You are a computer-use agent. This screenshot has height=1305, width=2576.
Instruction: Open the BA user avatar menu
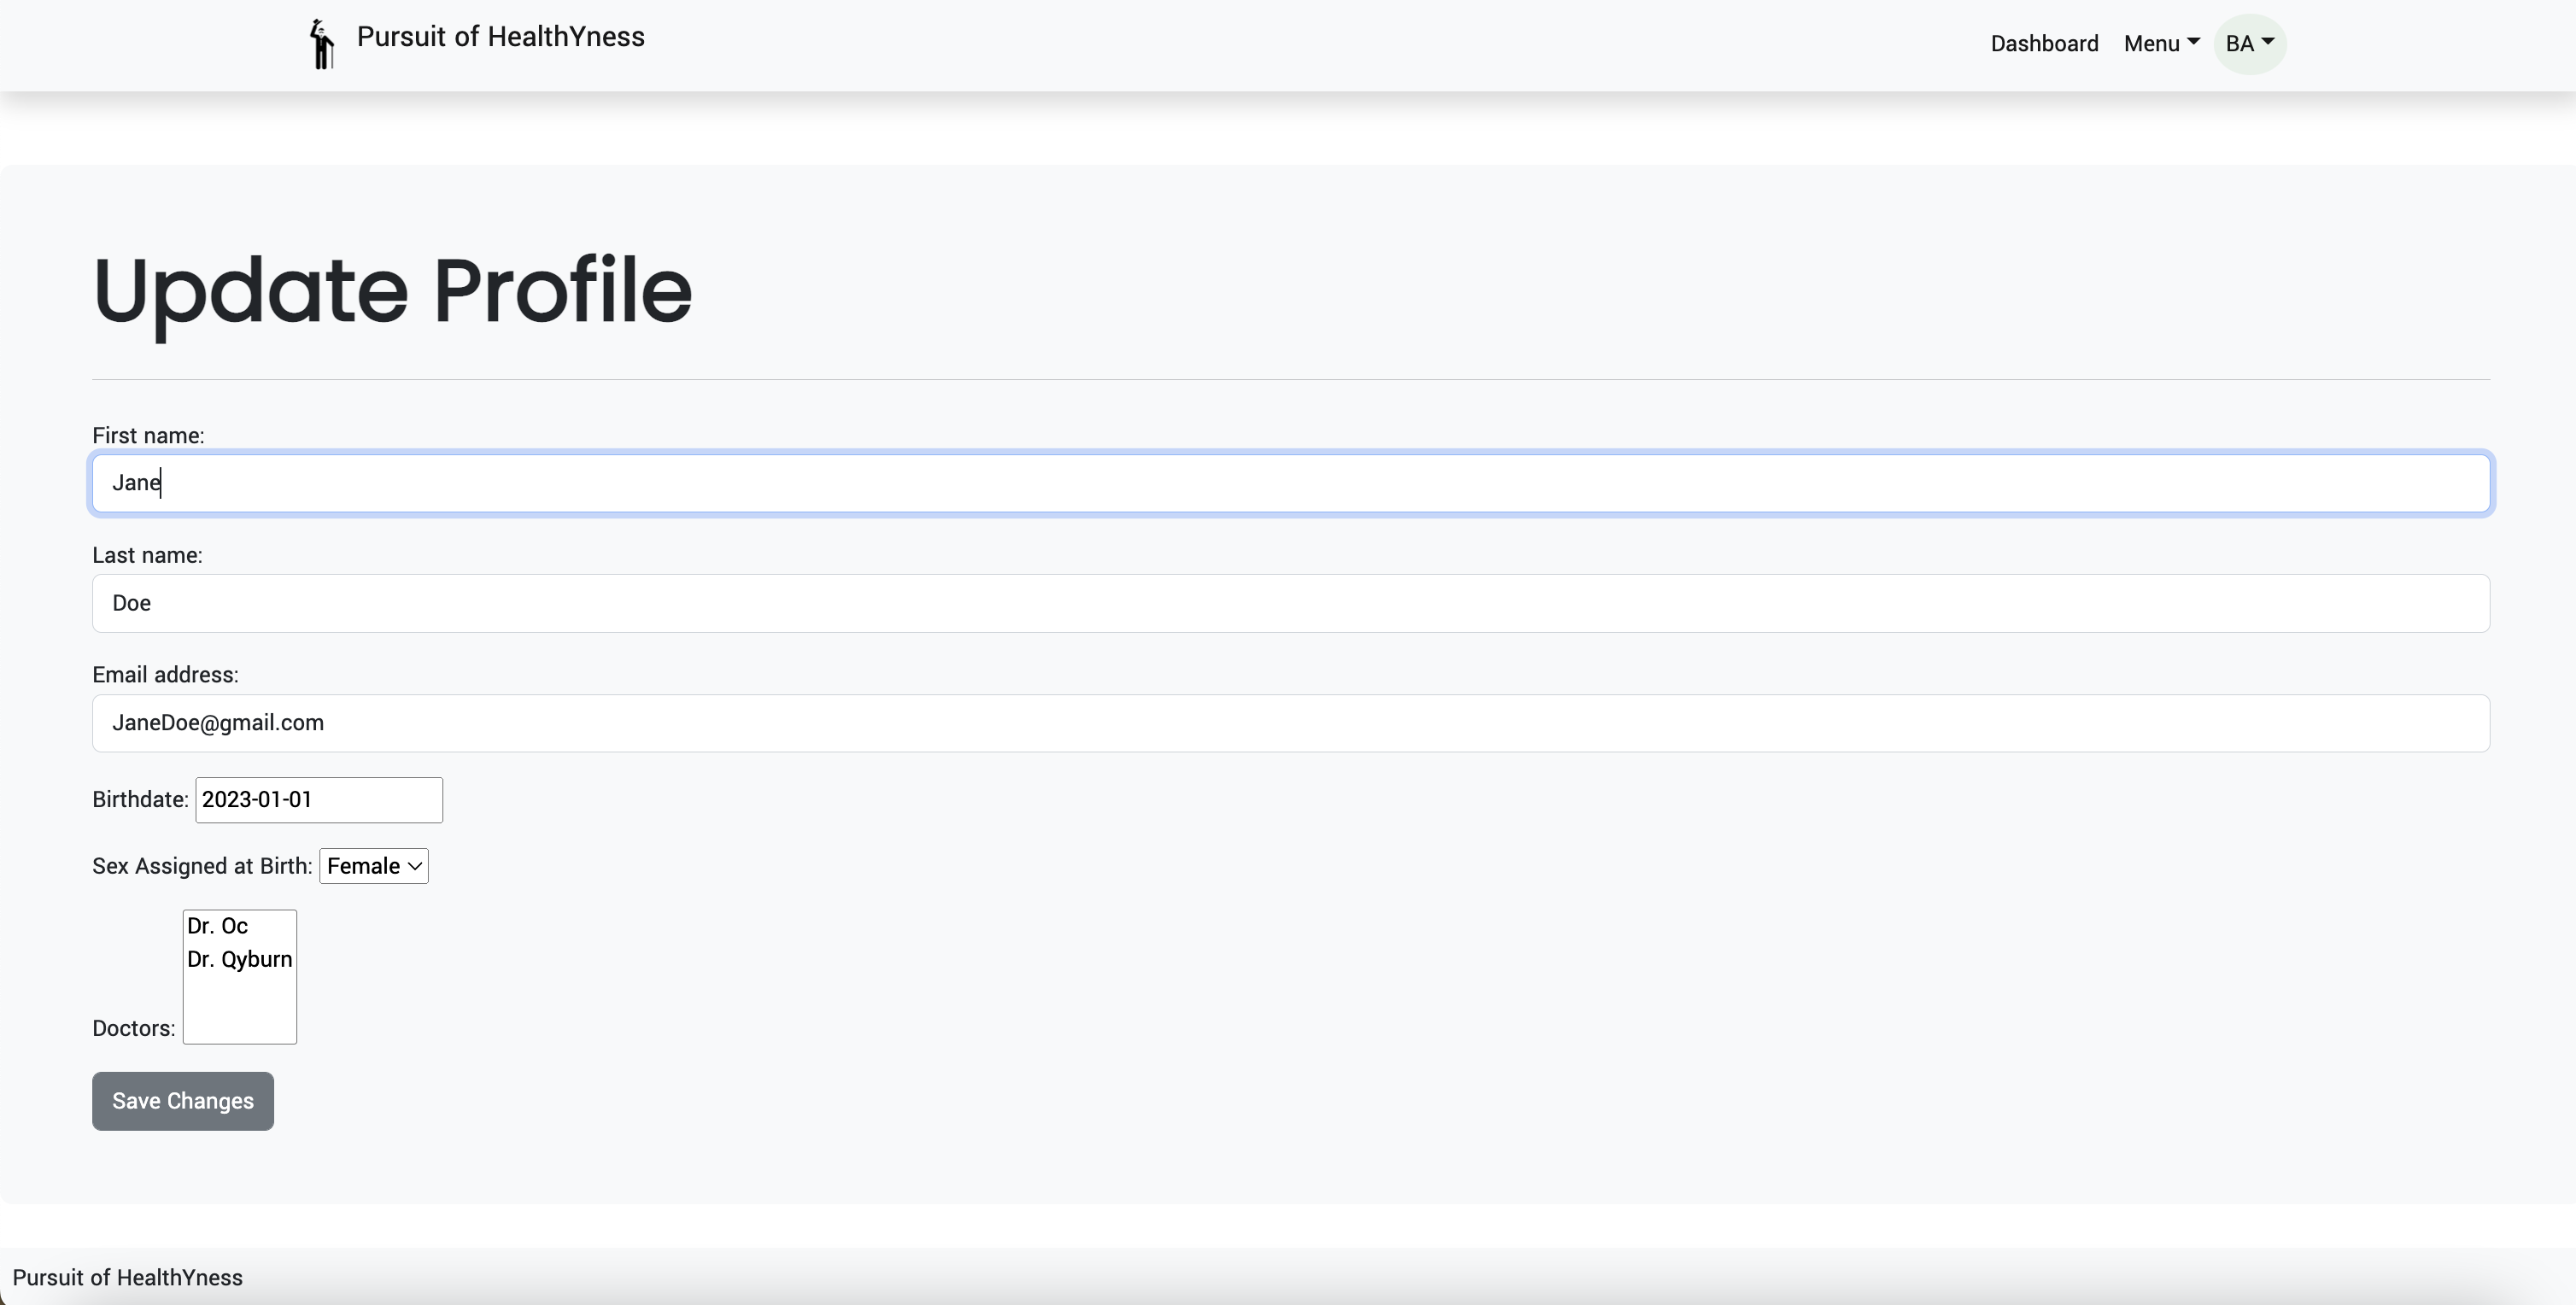pos(2250,44)
